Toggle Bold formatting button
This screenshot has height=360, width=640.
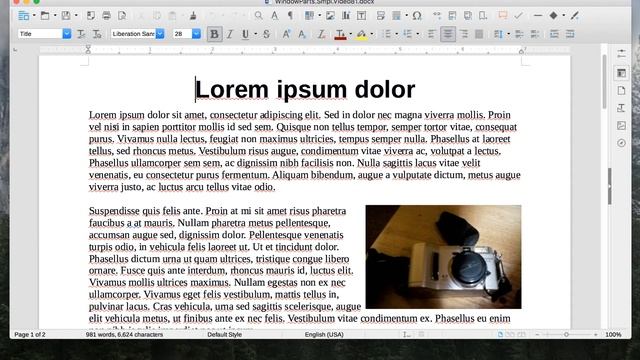click(214, 34)
